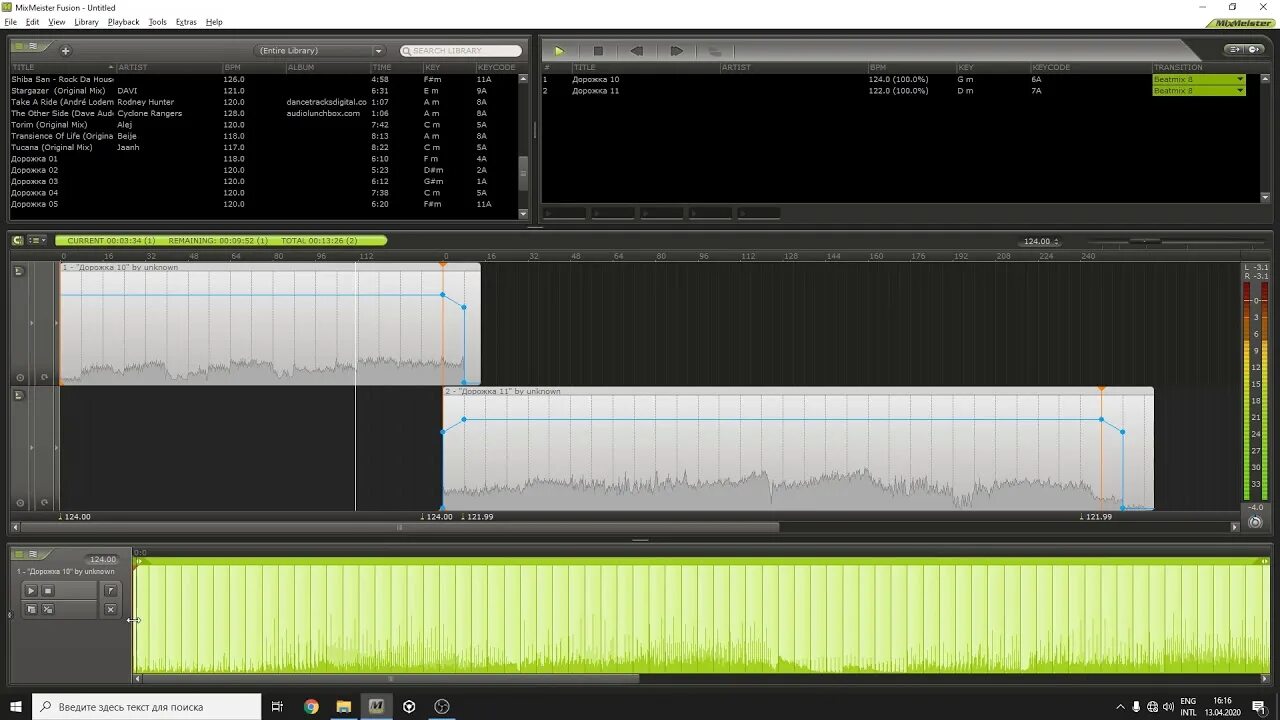Open the Tools menu

pos(158,22)
